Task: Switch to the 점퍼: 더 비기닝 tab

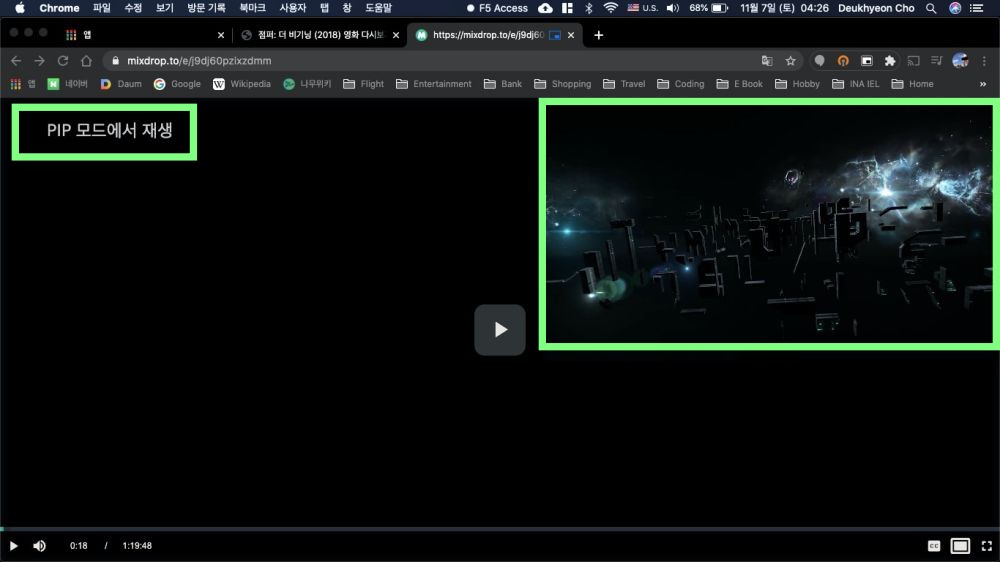Action: pos(320,34)
